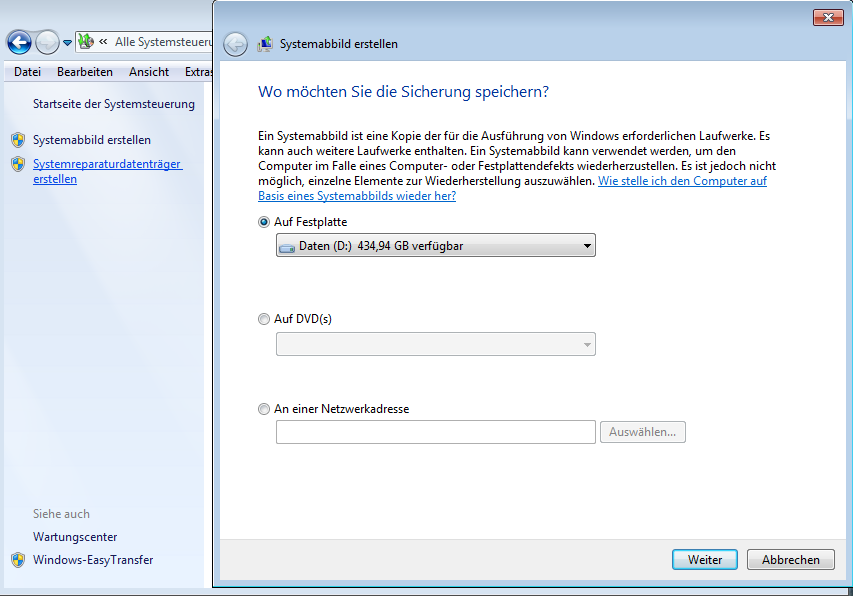Open the Extras menu
853x596 pixels.
click(198, 72)
